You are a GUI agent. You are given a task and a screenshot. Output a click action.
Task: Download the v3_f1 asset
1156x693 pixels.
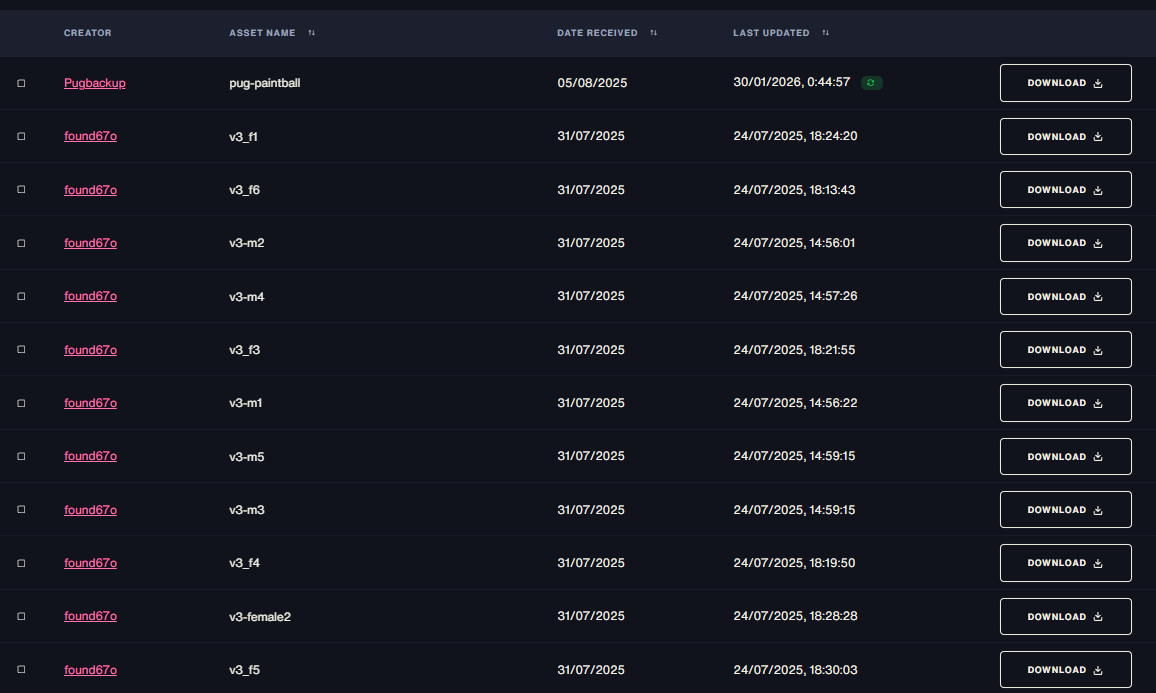pos(1065,136)
